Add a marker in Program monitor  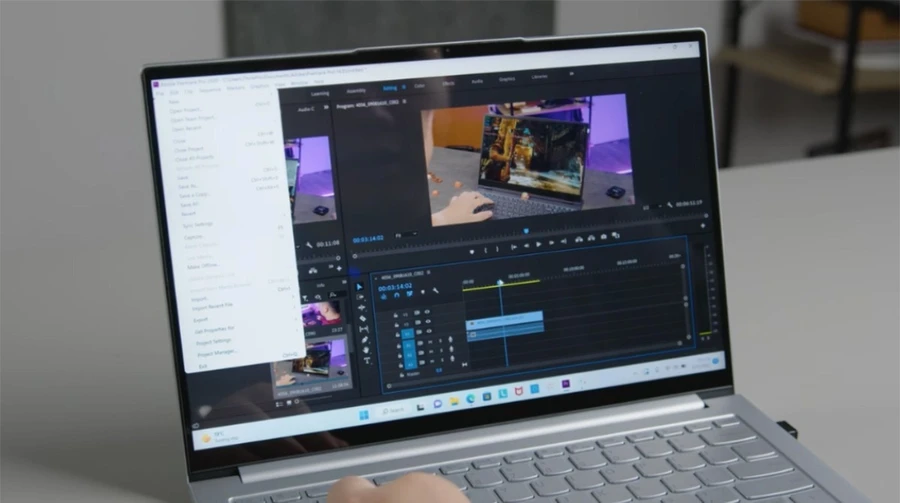(472, 252)
